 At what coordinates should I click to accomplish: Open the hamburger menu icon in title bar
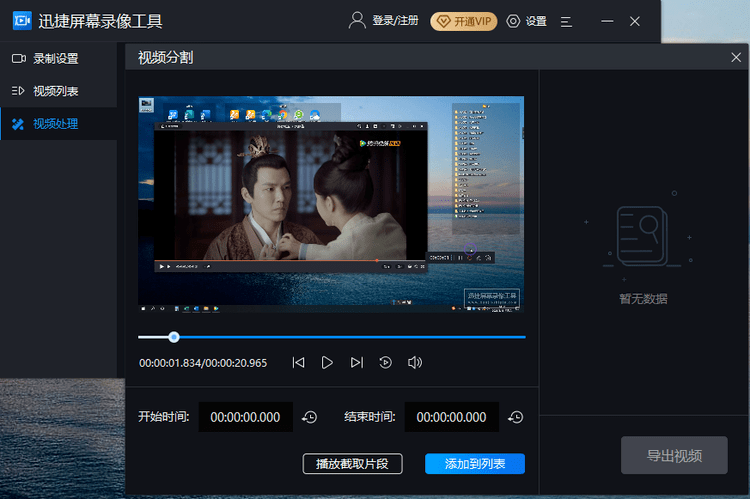click(x=566, y=22)
